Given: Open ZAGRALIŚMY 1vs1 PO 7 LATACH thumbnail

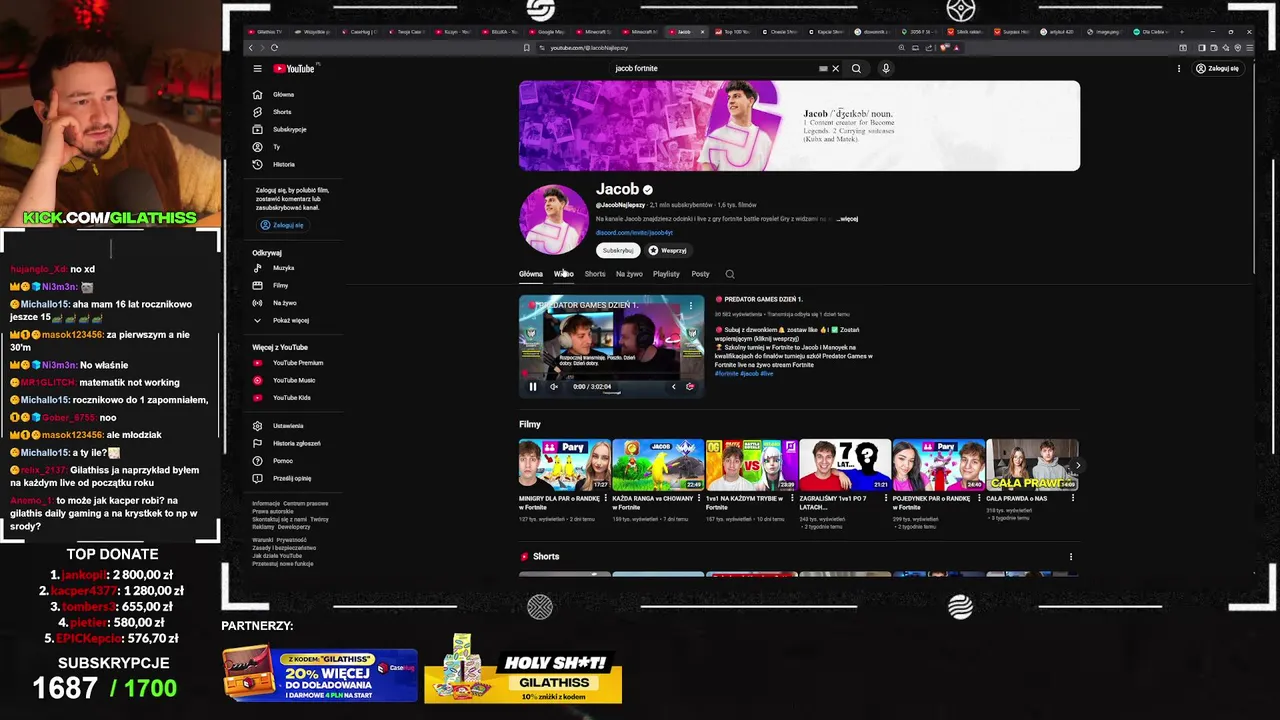Looking at the screenshot, I should tap(845, 465).
